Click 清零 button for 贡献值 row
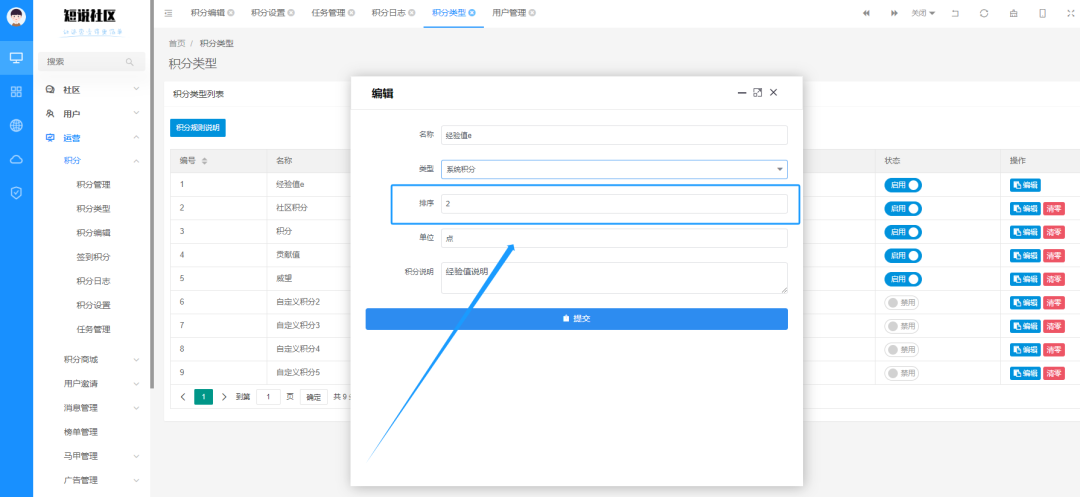Viewport: 1080px width, 497px height. coord(1054,255)
